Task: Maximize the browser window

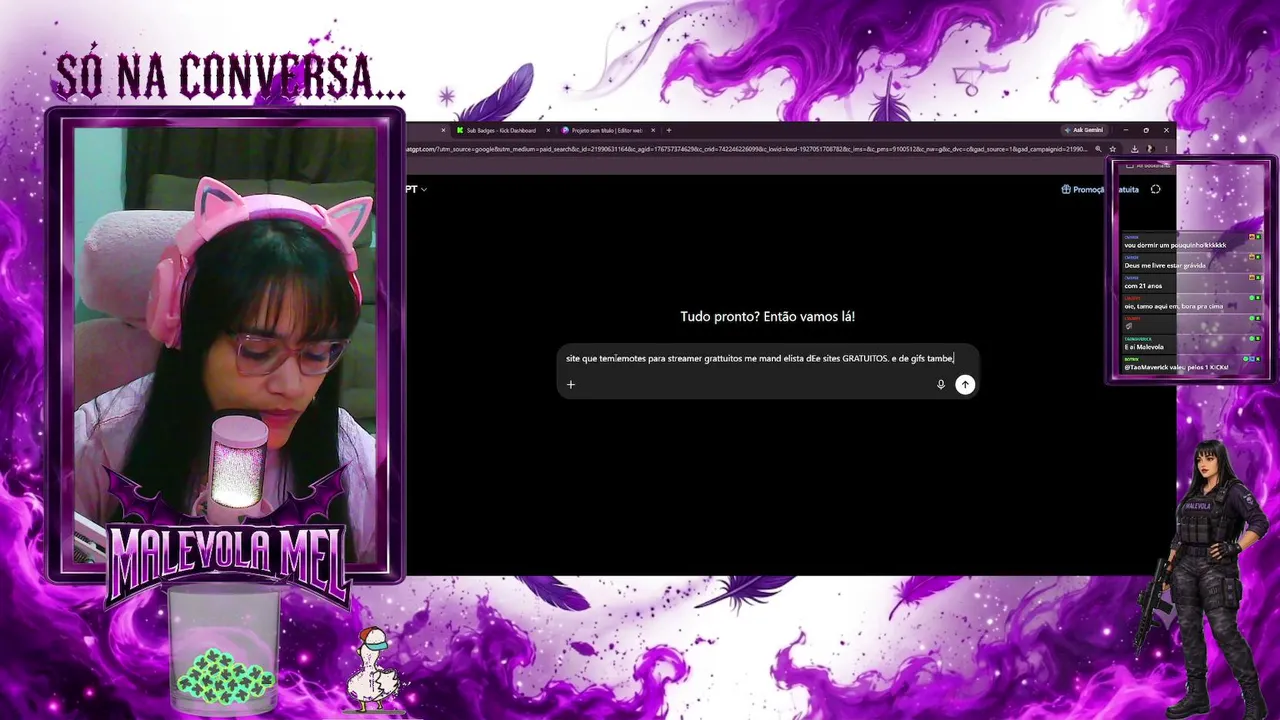Action: (1146, 130)
